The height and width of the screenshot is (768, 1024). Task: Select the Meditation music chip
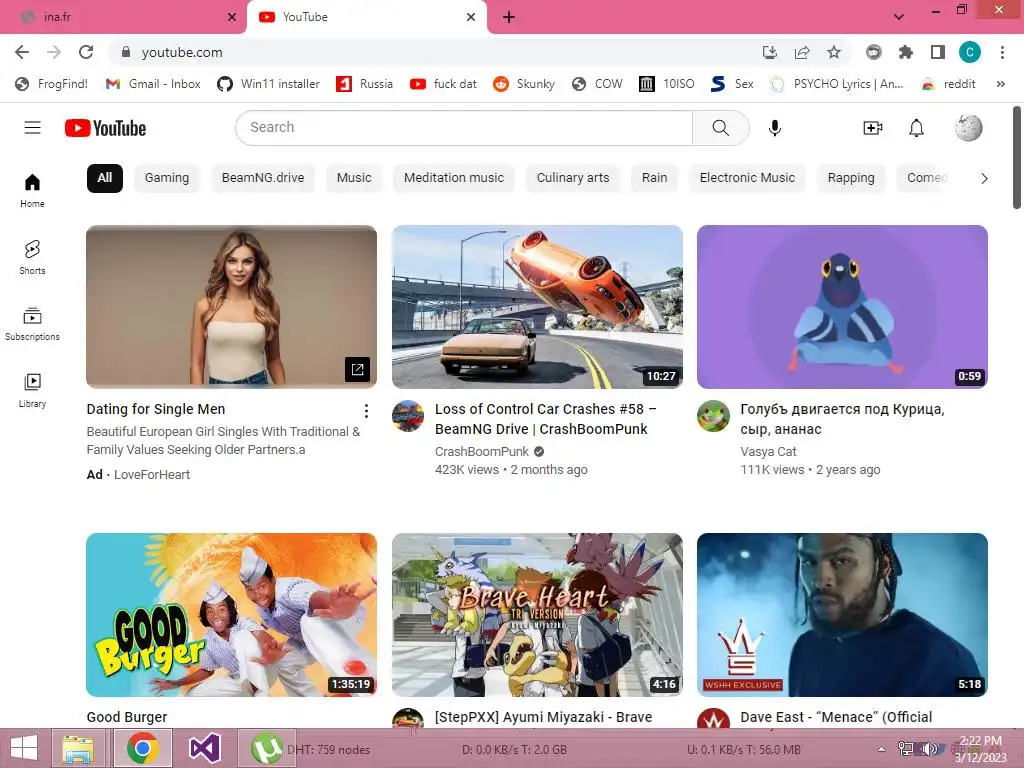pos(454,178)
